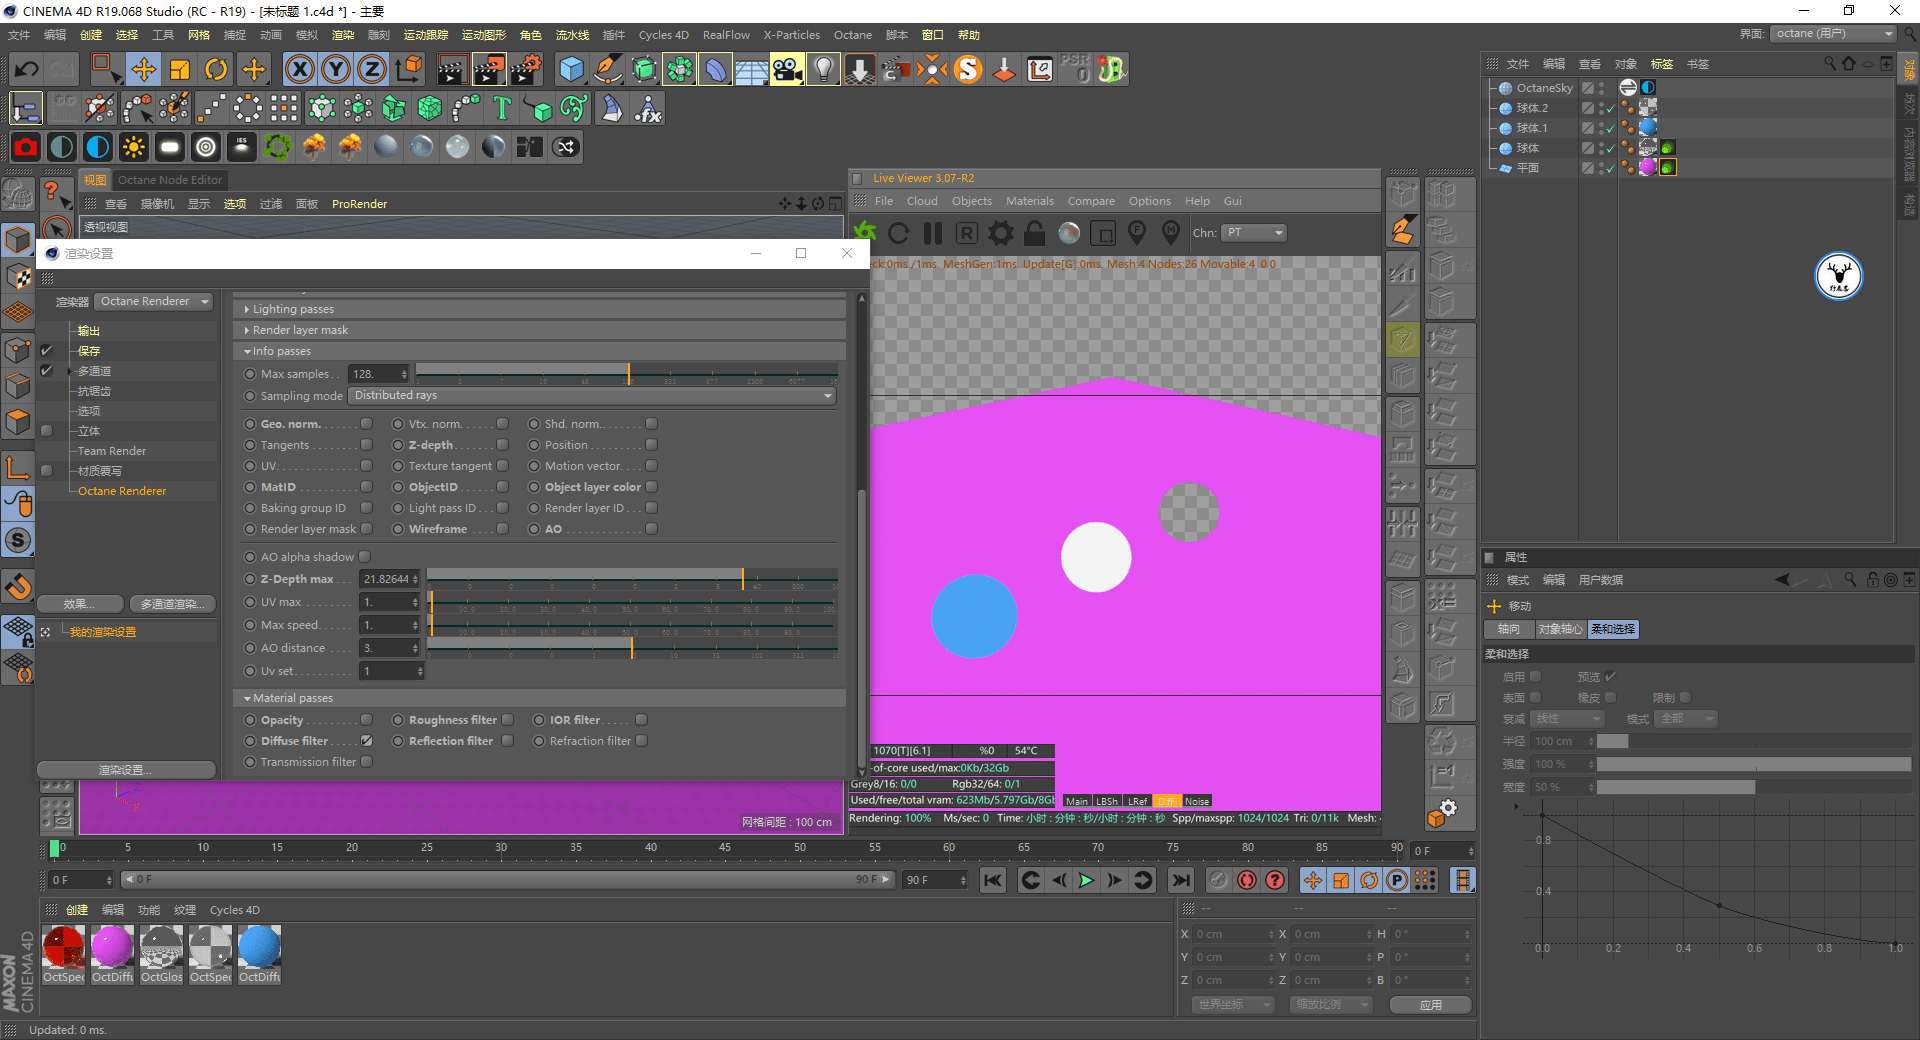Screen dimensions: 1920x1040
Task: Click the Undo arrow icon
Action: pos(27,69)
